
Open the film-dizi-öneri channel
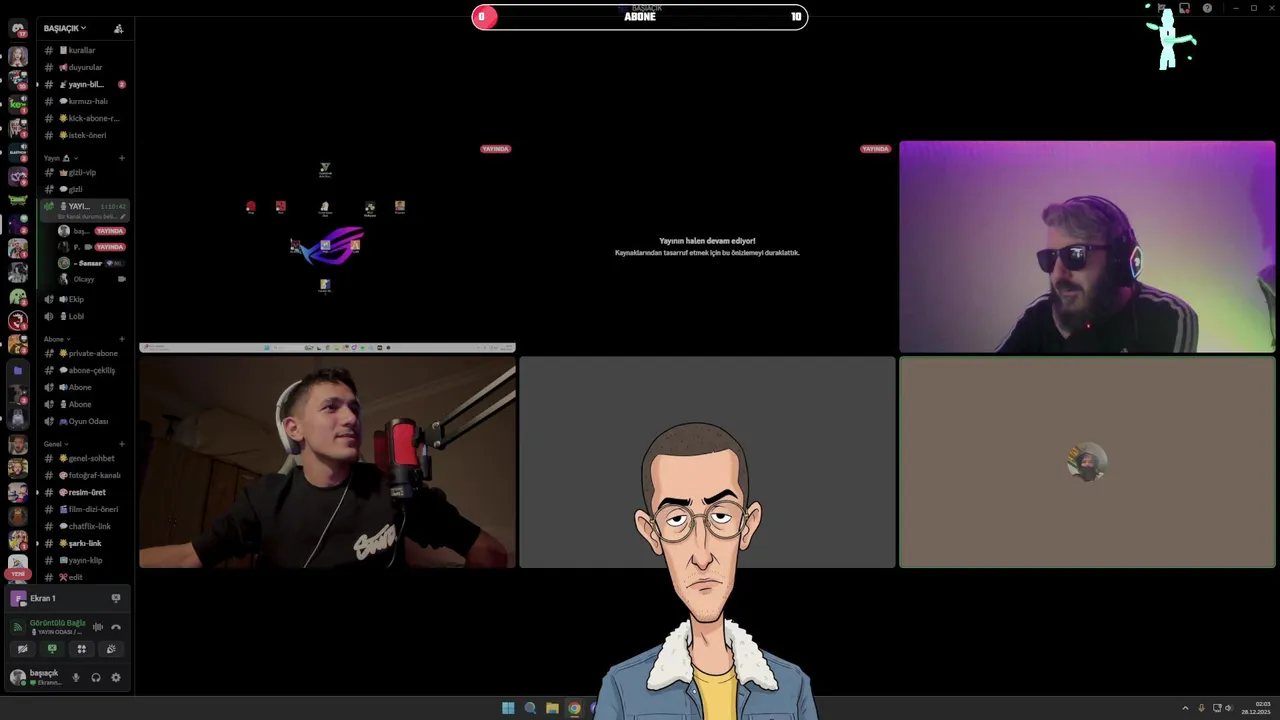click(85, 509)
